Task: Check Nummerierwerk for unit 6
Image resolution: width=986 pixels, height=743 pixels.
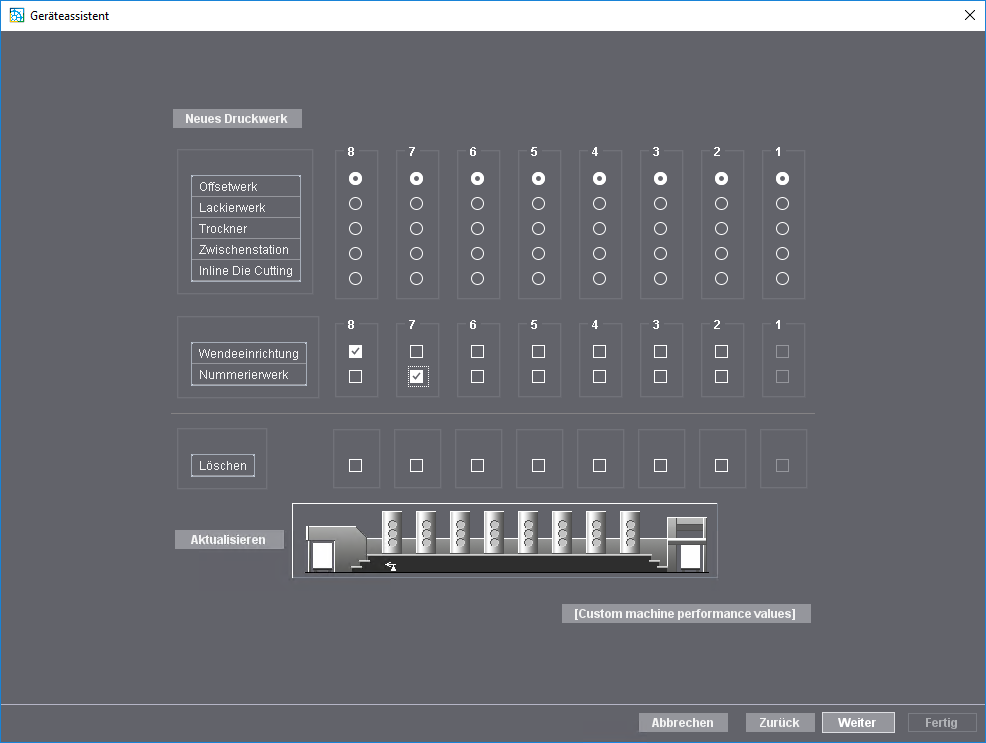Action: click(477, 377)
